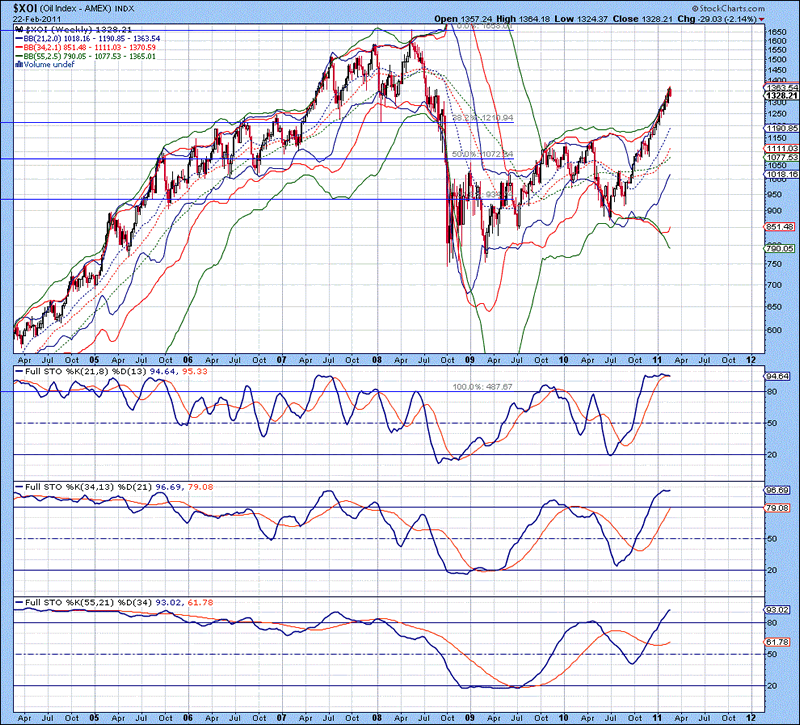Click the red 851.48 price axis tag
Screen dimensions: 800x725
[x=780, y=226]
